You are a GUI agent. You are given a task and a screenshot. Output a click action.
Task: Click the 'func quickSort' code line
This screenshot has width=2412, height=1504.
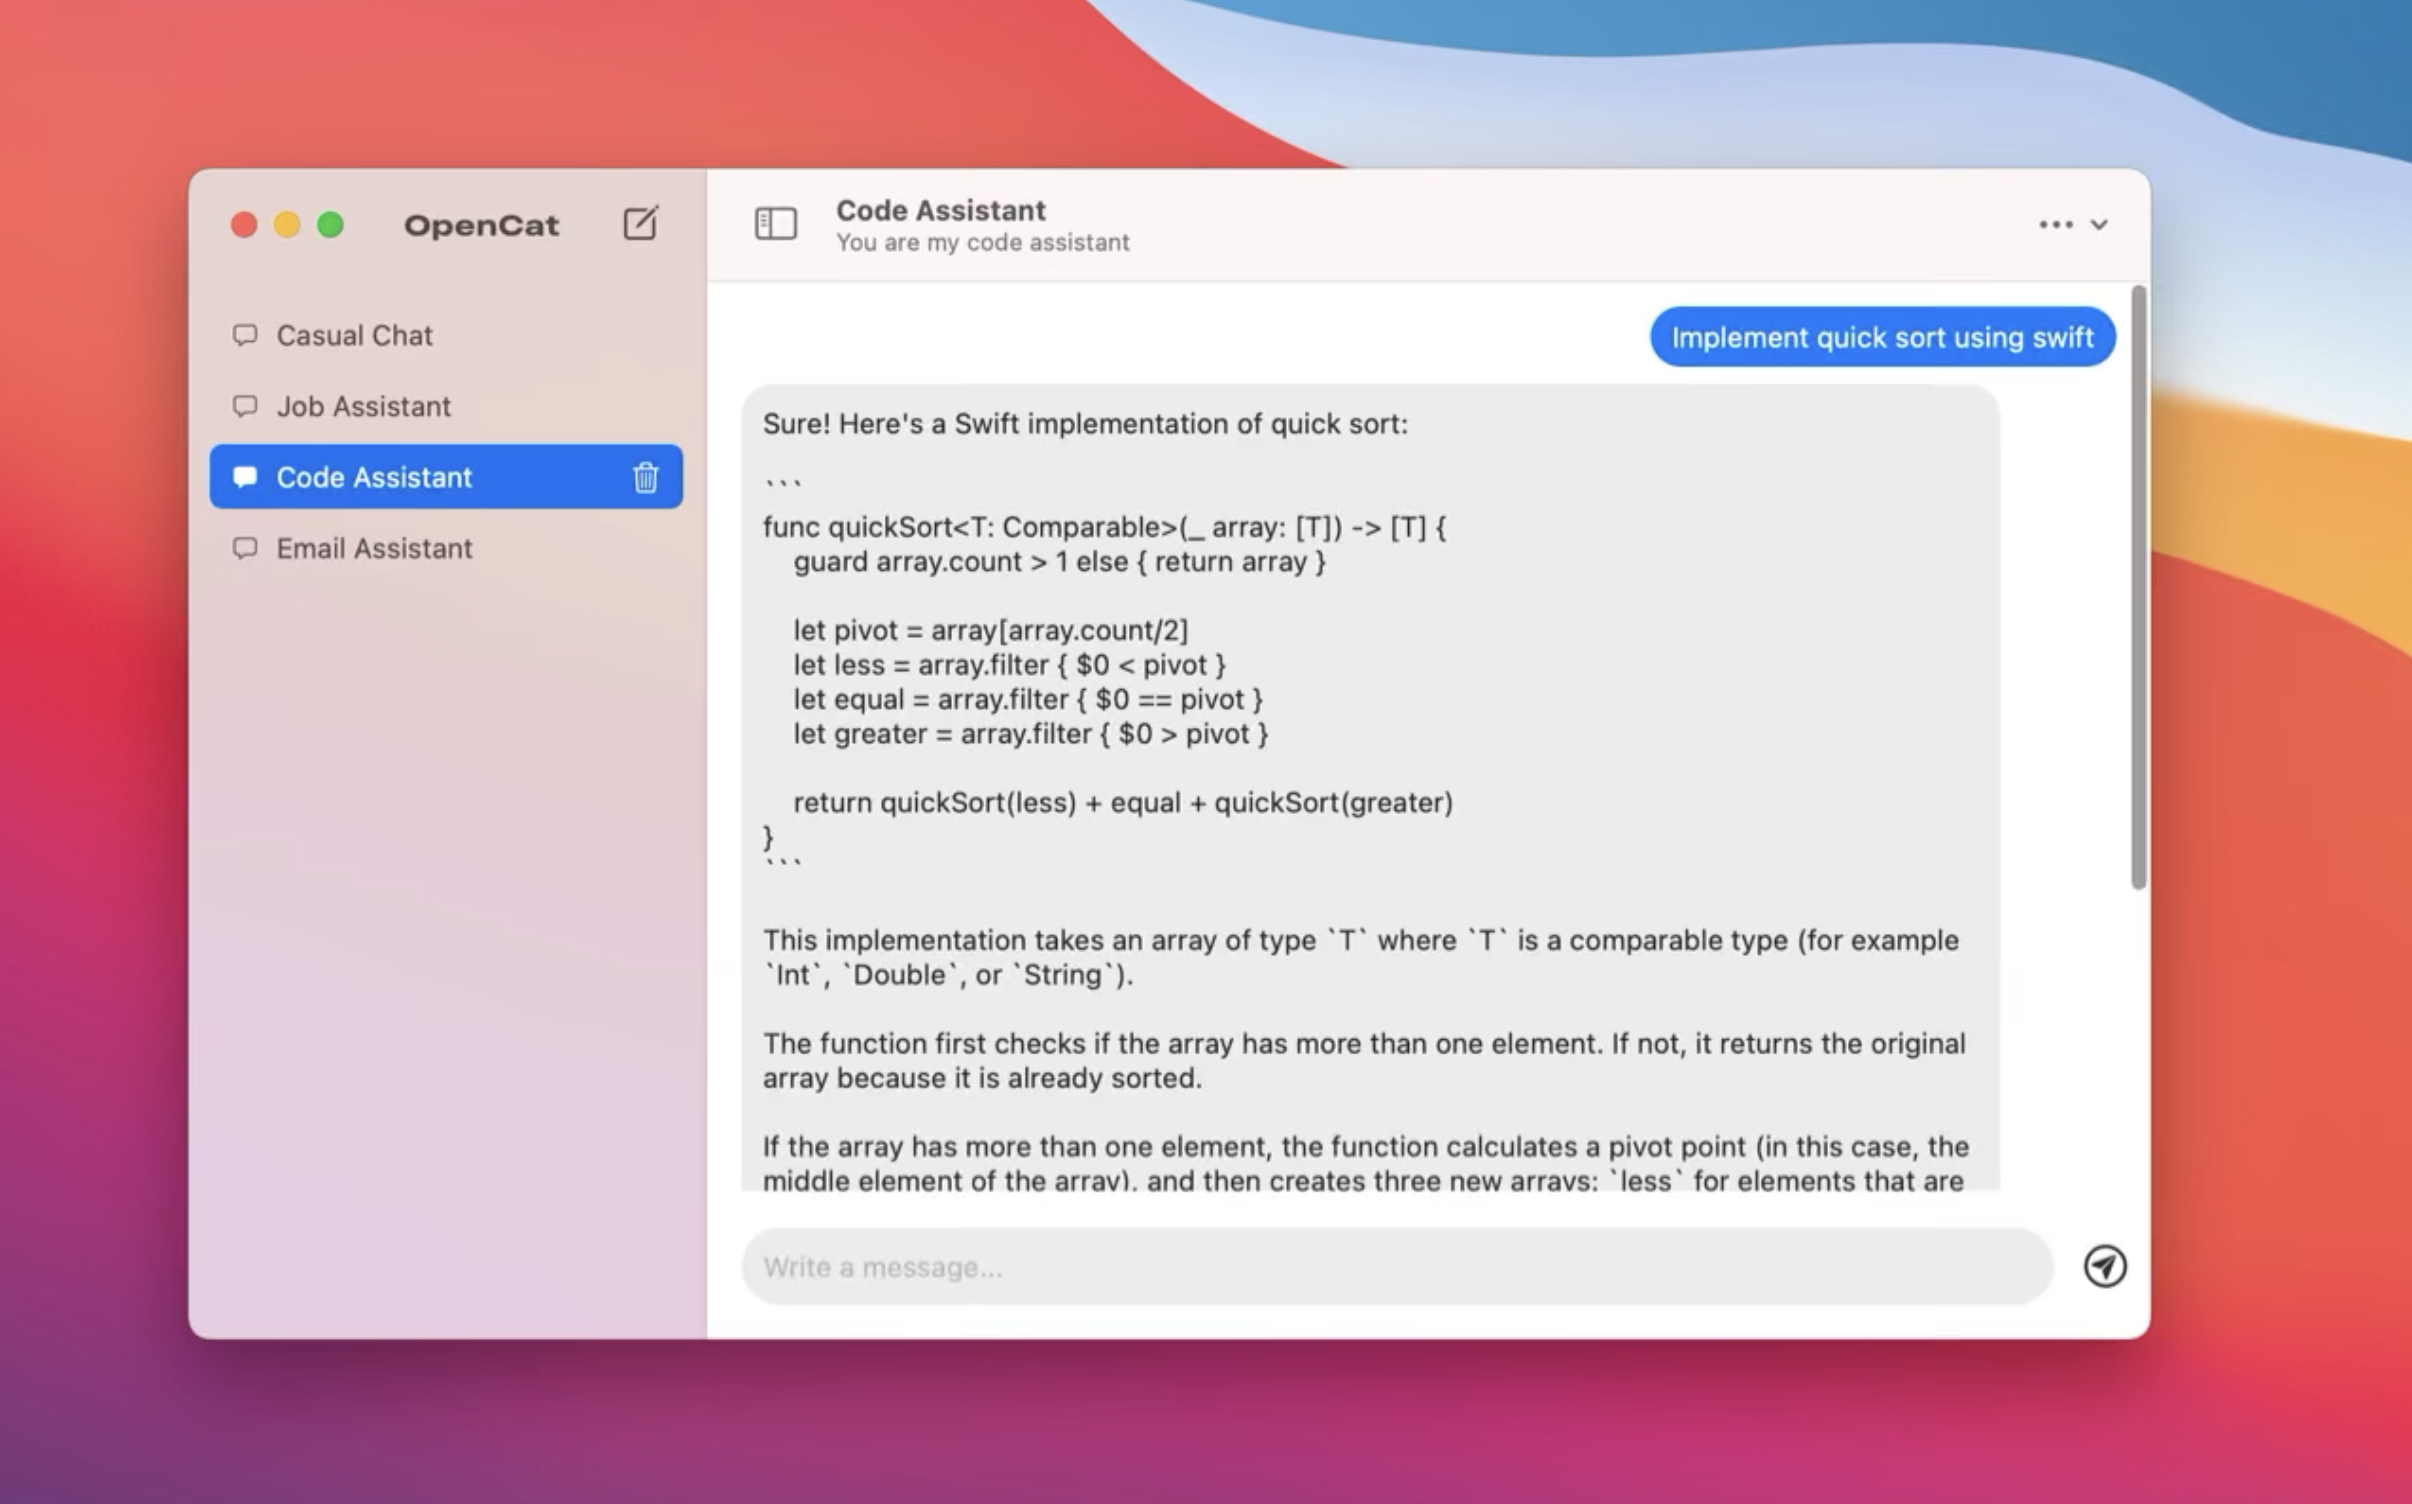pyautogui.click(x=1104, y=527)
